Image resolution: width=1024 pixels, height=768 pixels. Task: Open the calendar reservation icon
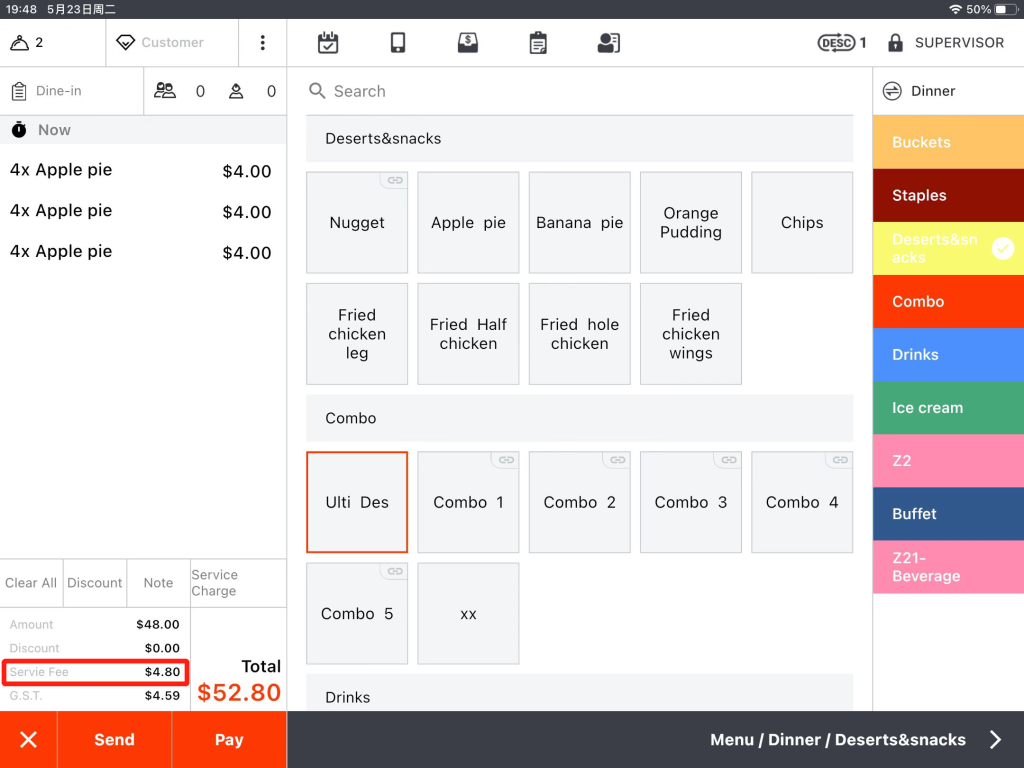328,43
